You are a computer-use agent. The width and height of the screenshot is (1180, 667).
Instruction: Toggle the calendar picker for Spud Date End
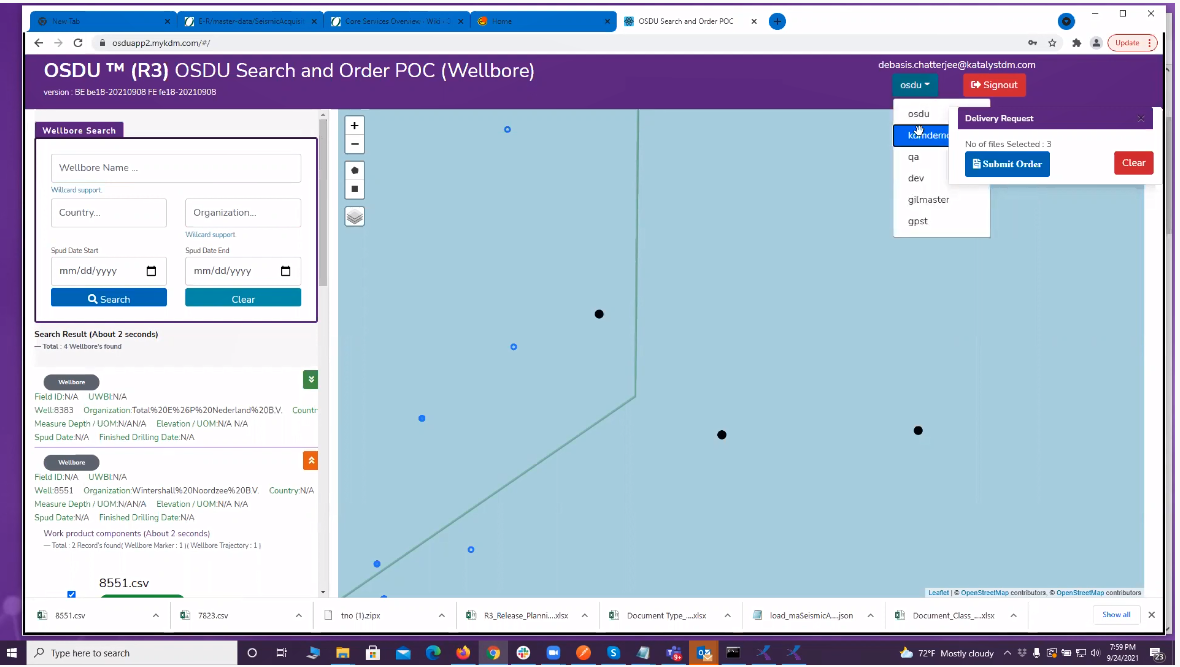[x=287, y=270]
